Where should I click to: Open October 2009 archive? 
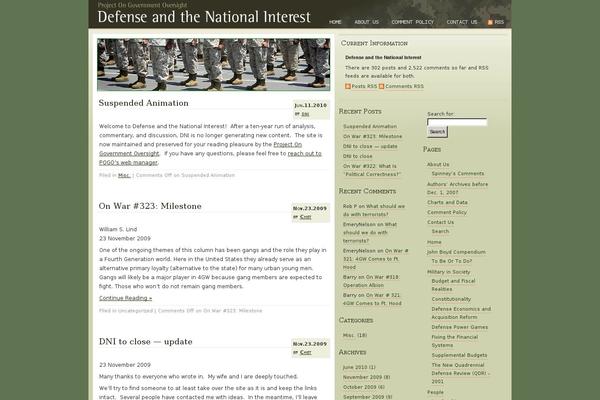click(x=364, y=387)
